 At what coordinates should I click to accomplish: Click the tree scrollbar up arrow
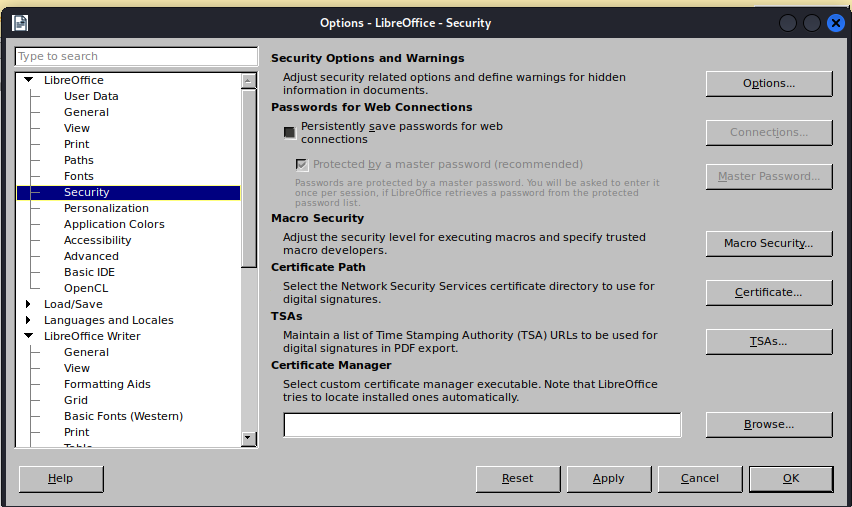coord(249,80)
